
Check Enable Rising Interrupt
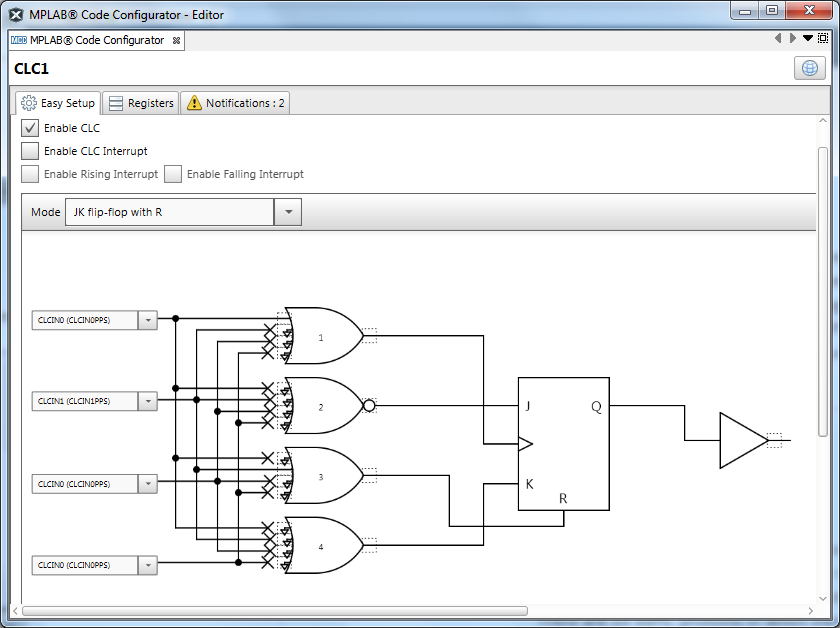click(x=30, y=174)
